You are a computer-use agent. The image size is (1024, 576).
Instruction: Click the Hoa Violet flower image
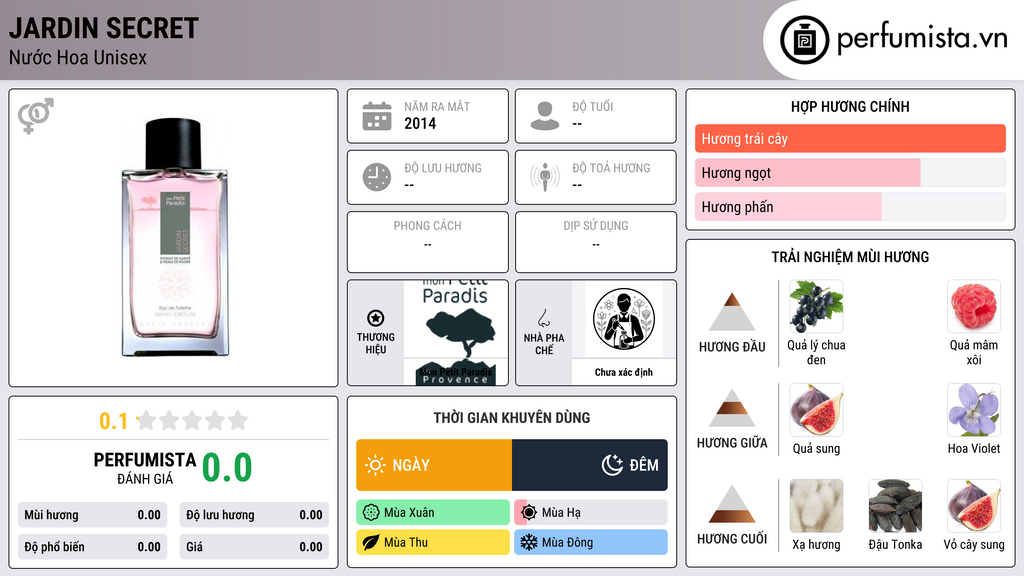974,410
